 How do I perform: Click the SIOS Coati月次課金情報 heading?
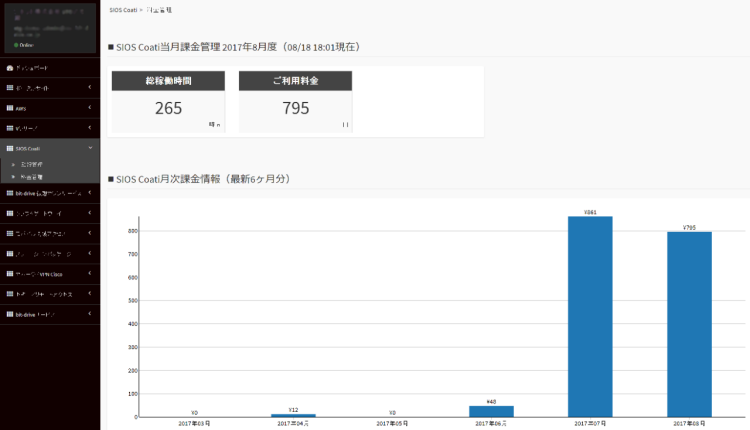tap(199, 179)
